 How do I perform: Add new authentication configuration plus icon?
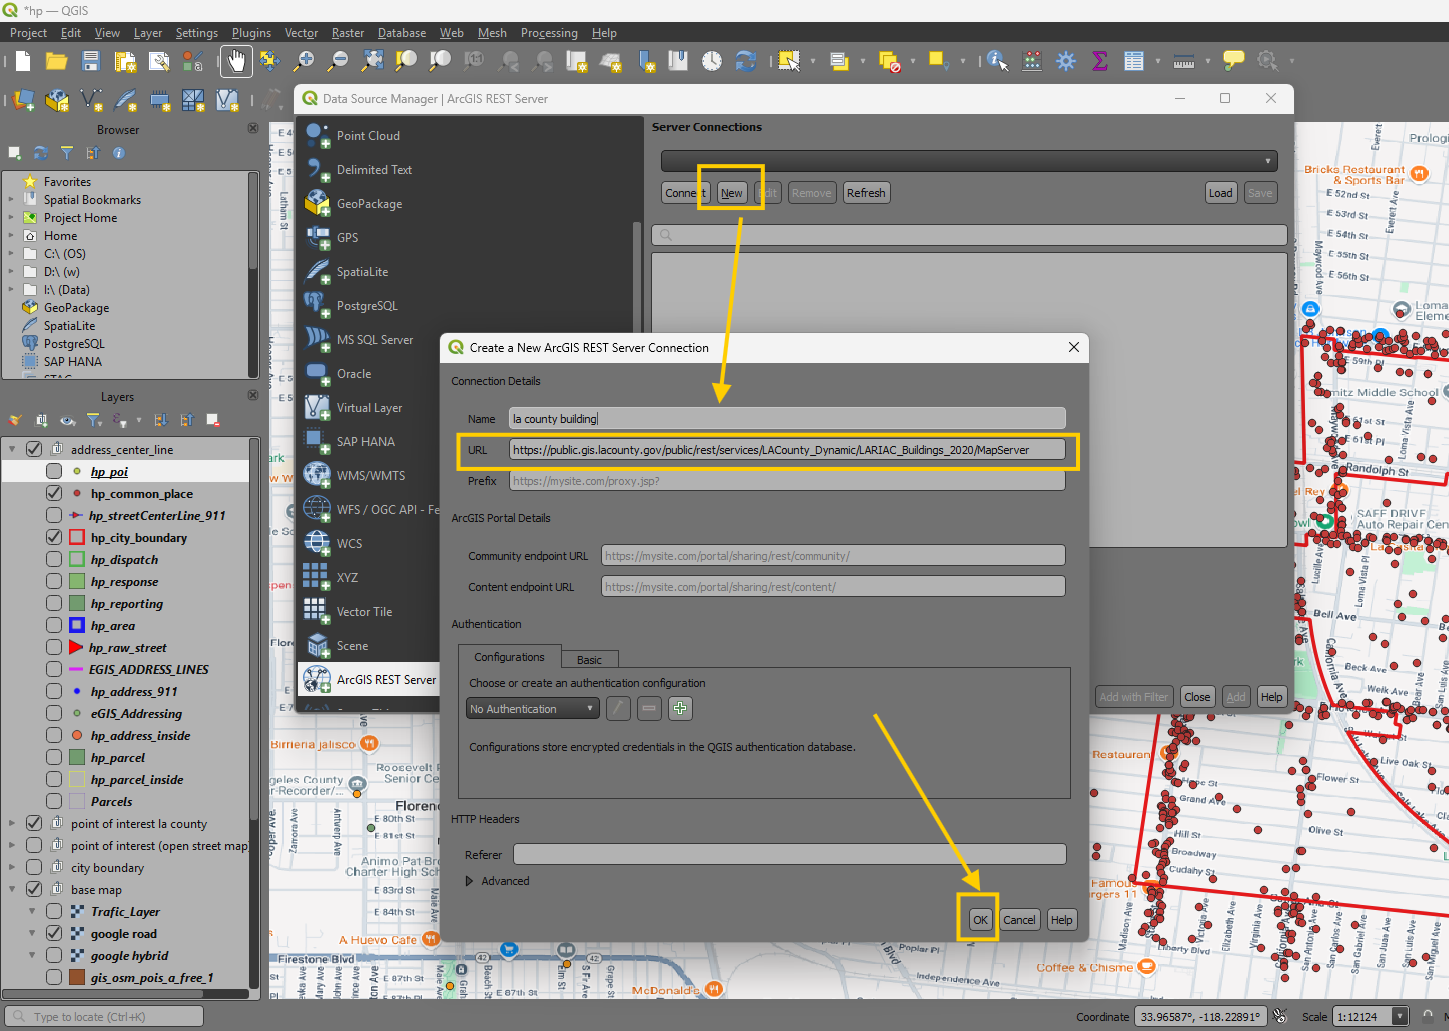680,708
